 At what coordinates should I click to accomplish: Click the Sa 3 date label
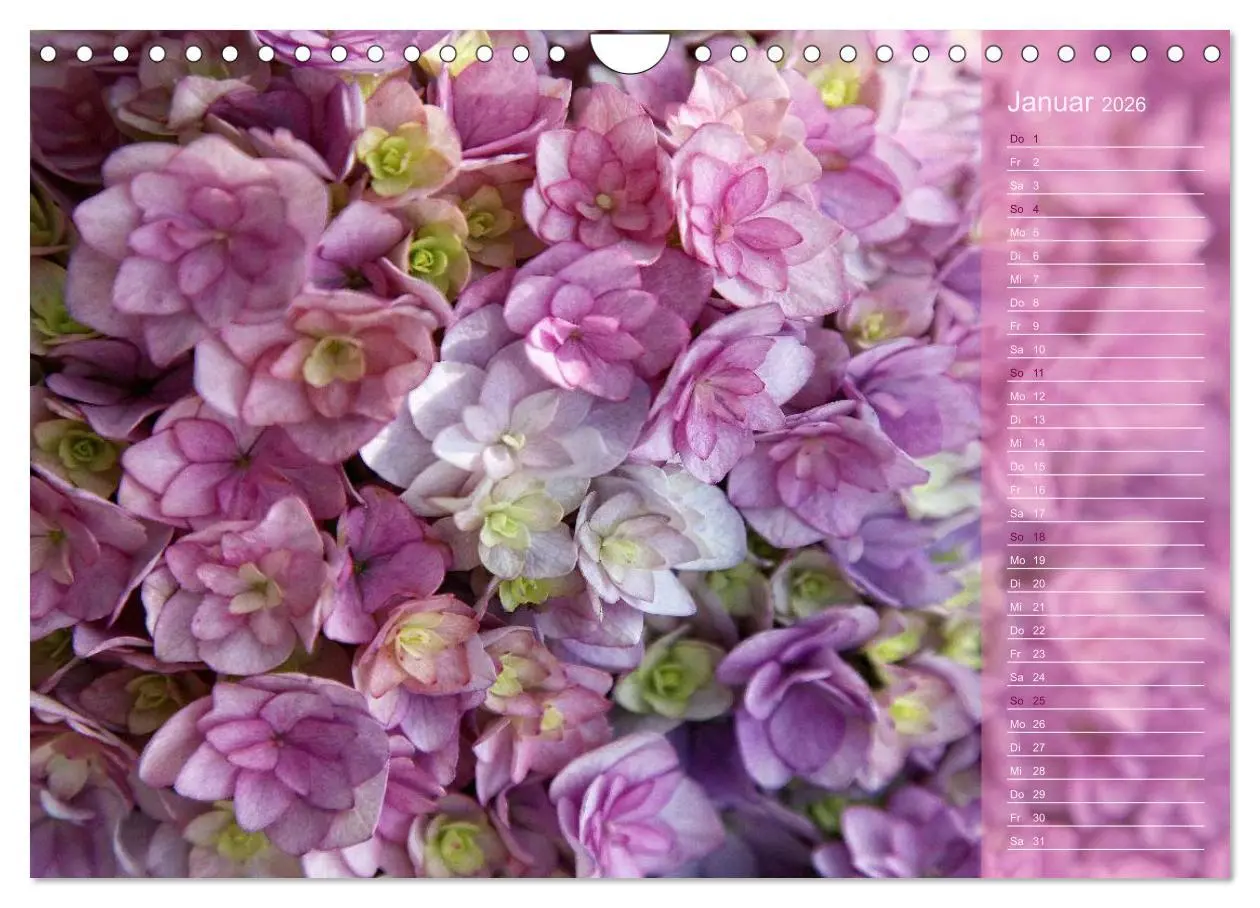pyautogui.click(x=1025, y=185)
